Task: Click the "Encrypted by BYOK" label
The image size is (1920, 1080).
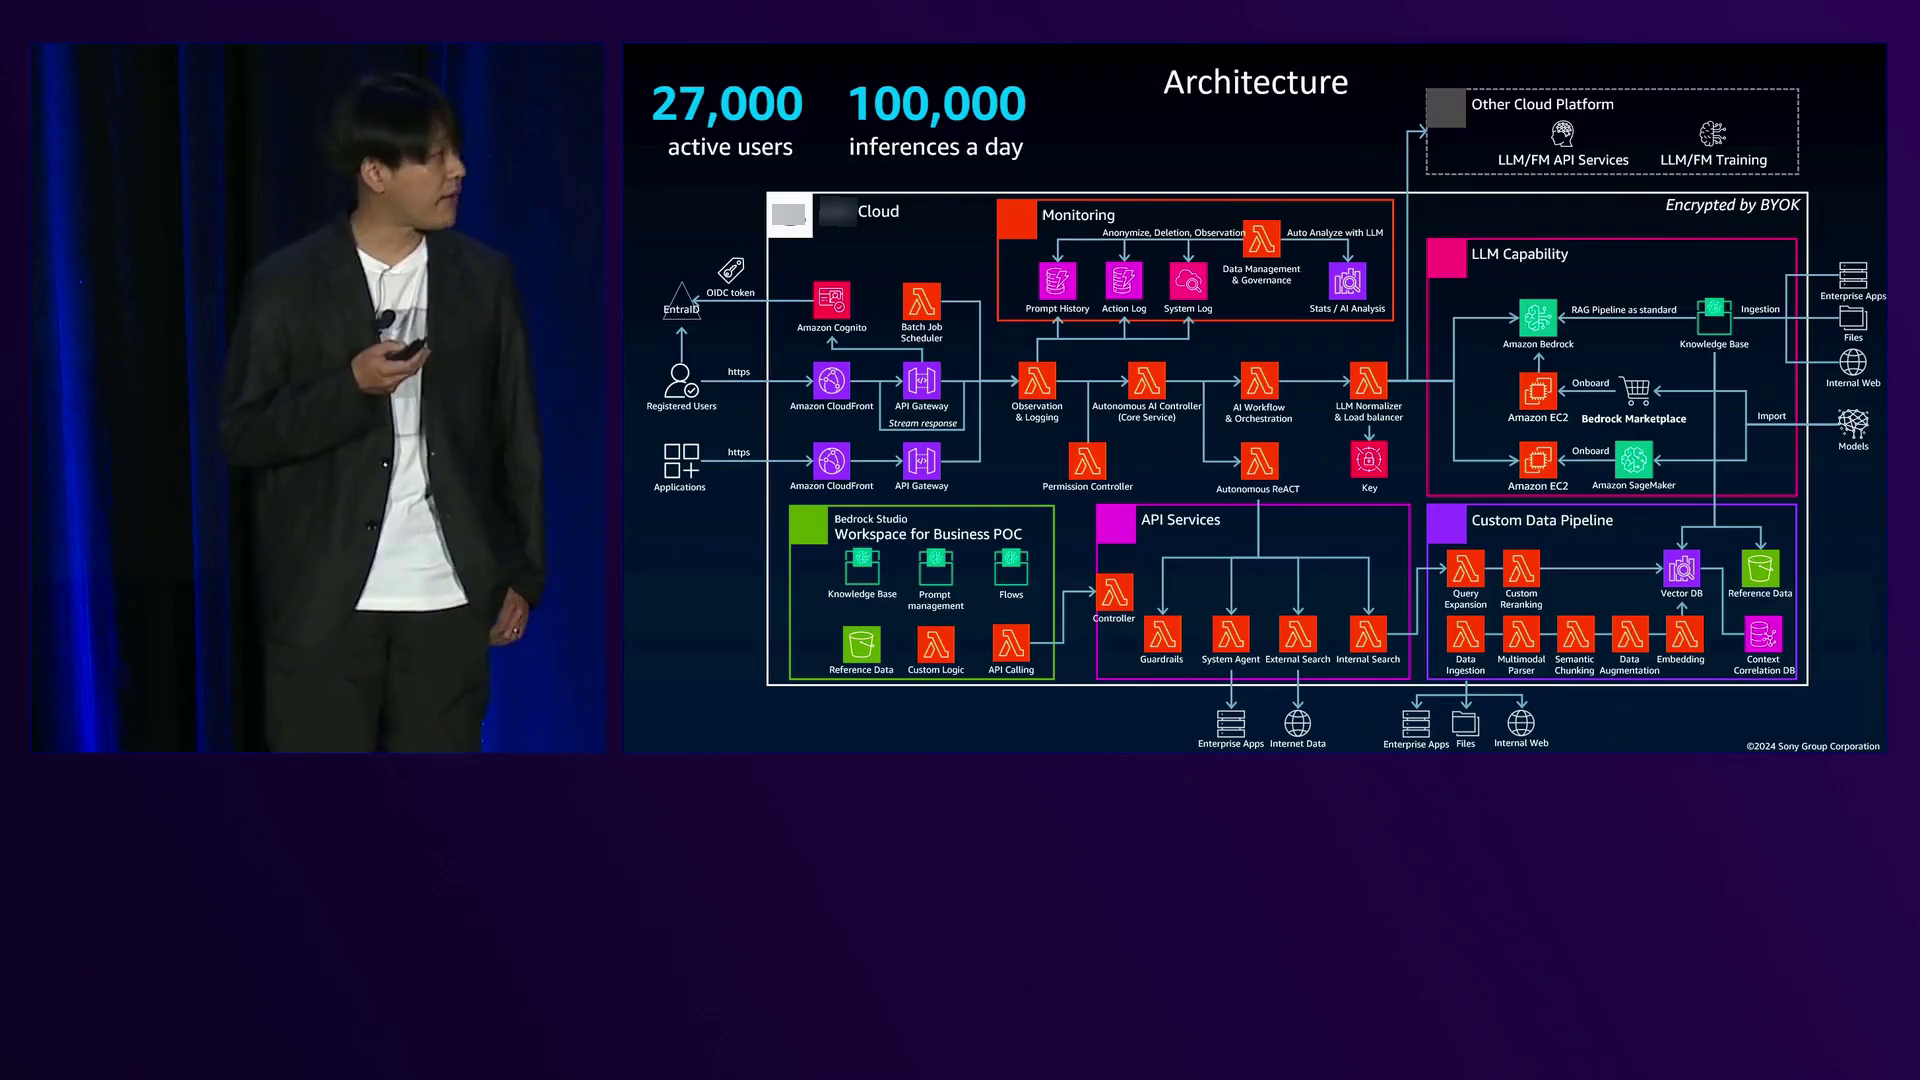Action: pos(1732,205)
